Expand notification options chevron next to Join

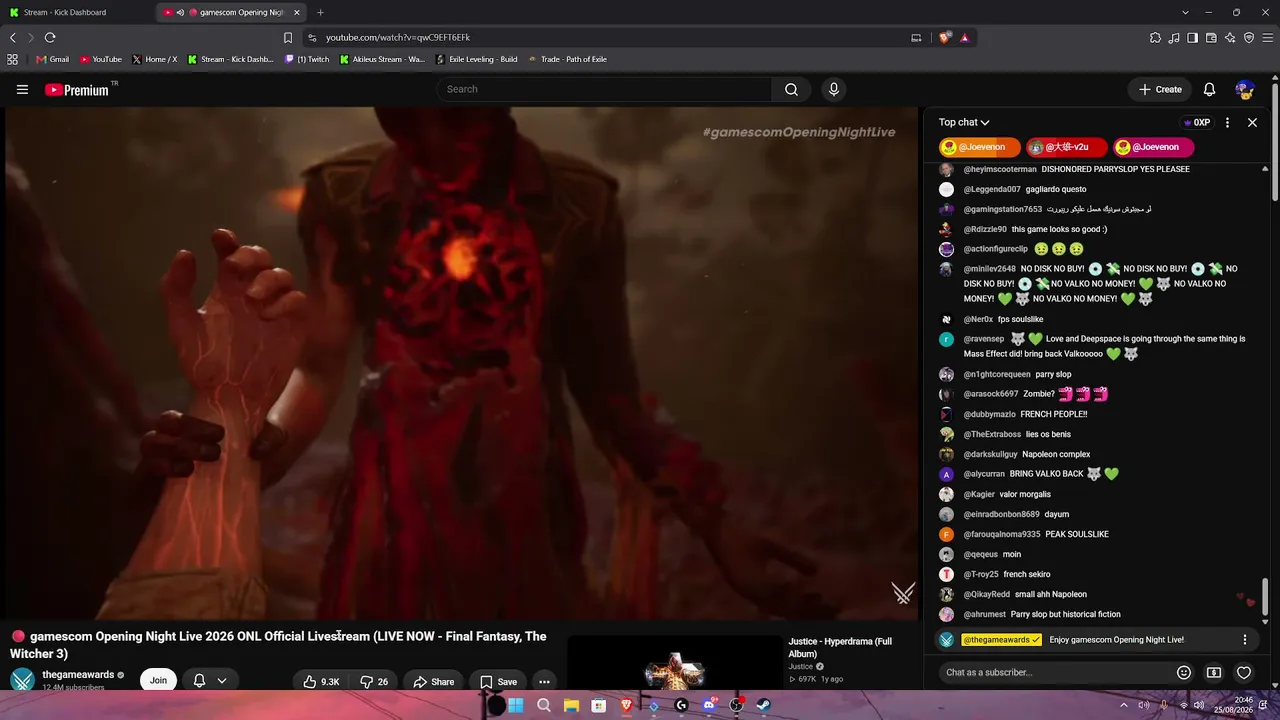tap(222, 681)
